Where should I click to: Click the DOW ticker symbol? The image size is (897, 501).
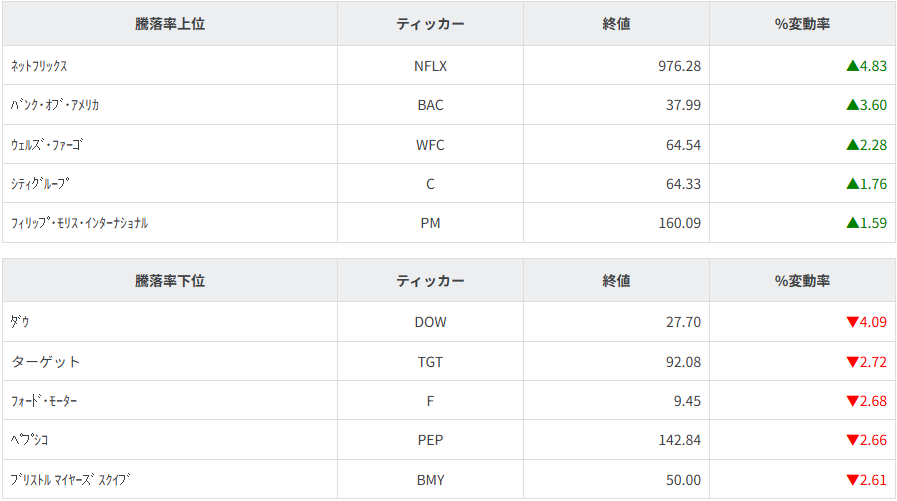click(x=430, y=322)
